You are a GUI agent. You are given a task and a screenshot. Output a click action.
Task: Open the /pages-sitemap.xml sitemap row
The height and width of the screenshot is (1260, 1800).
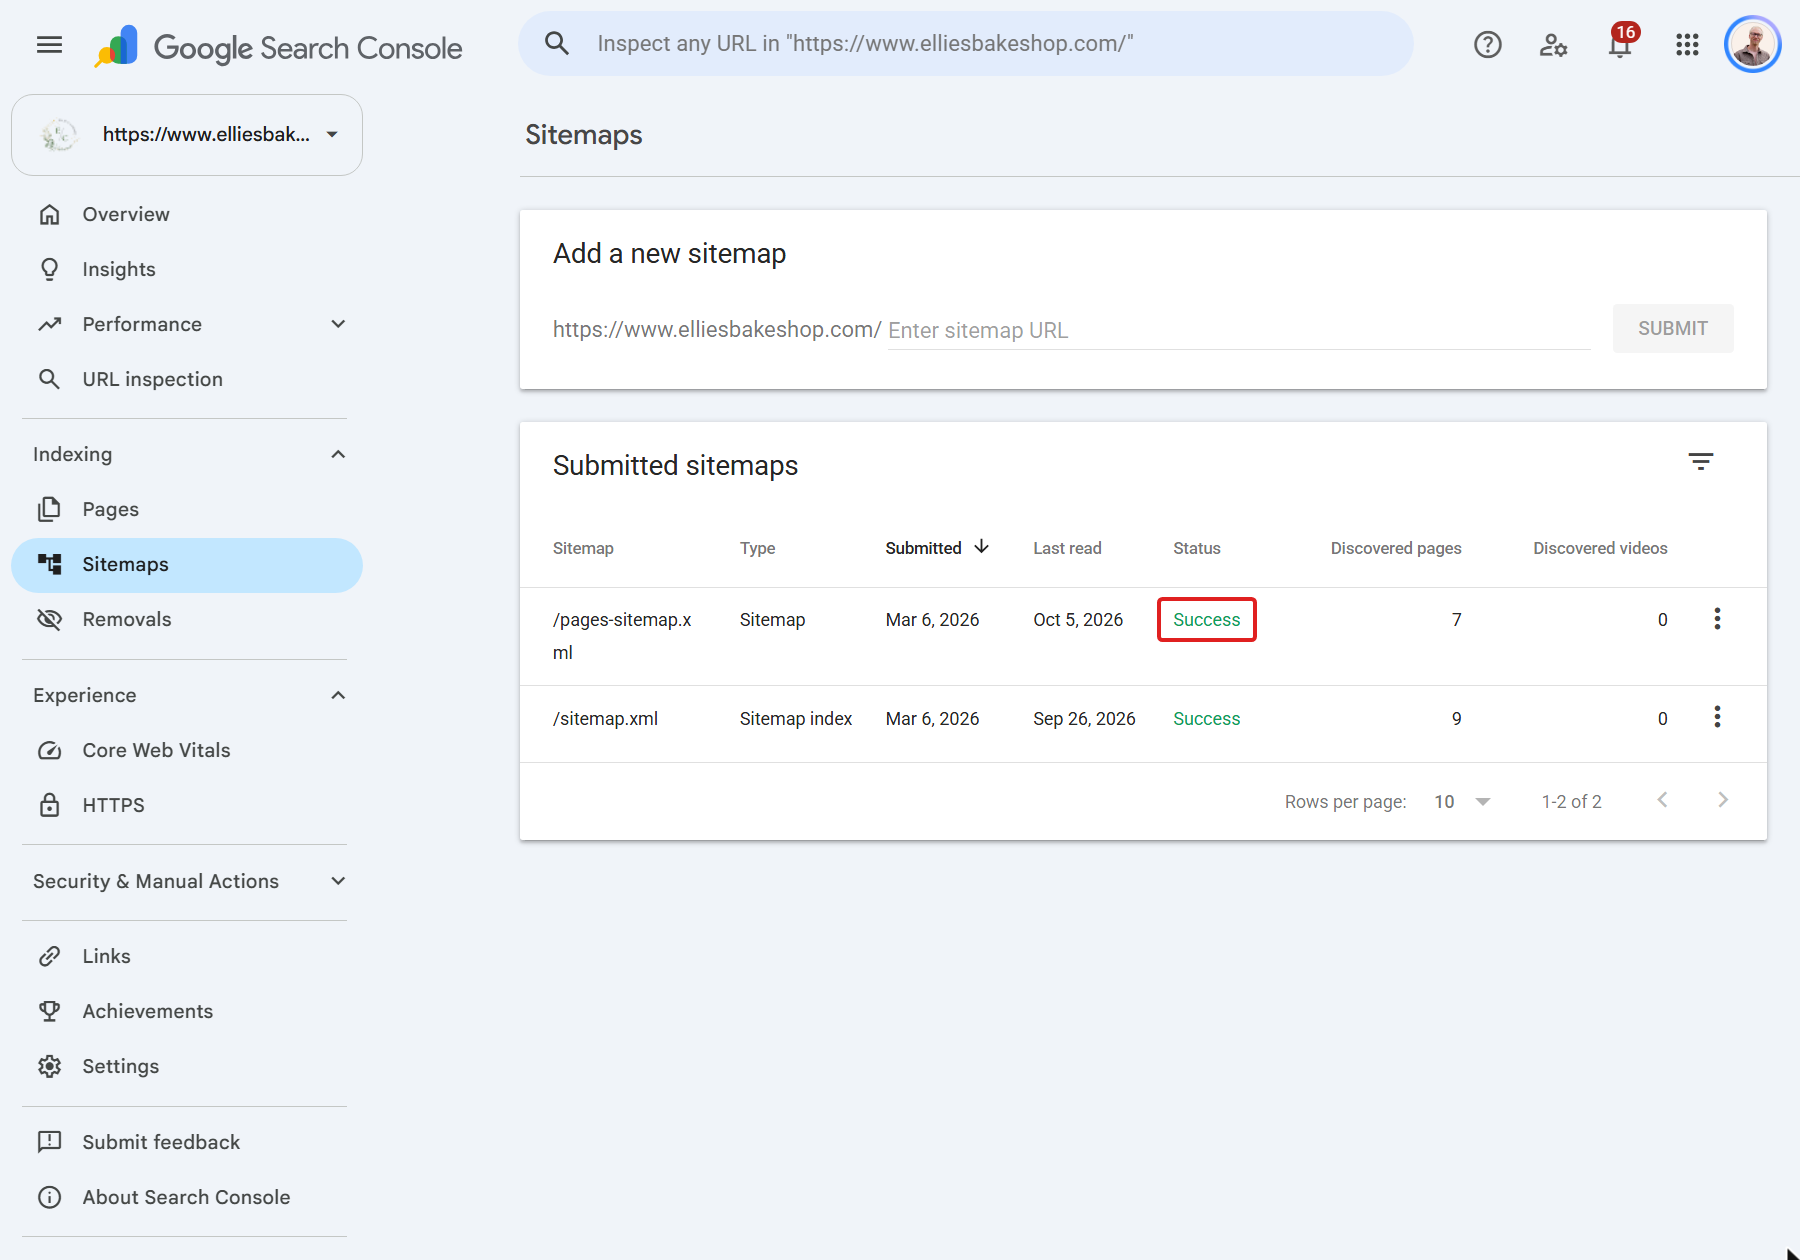[1143, 636]
